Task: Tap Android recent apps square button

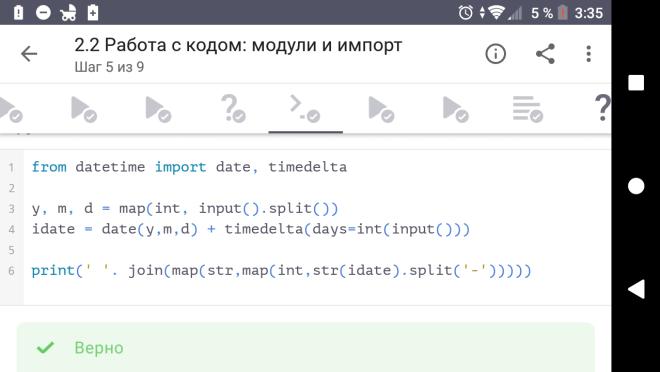Action: [636, 83]
